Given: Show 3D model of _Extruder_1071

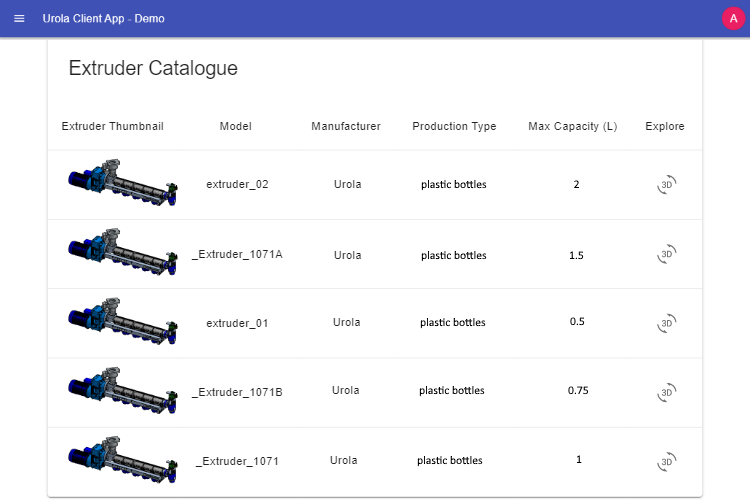Looking at the screenshot, I should [x=666, y=462].
